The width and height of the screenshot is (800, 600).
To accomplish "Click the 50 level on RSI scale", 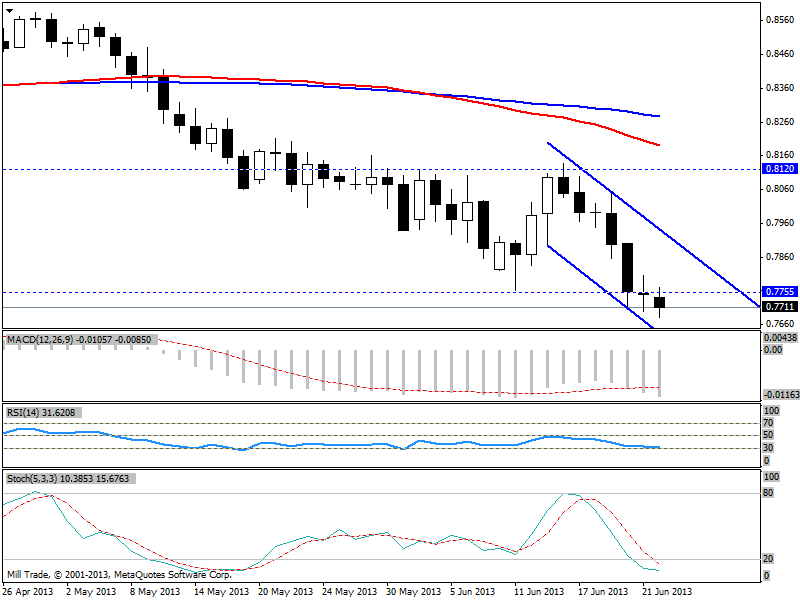I will tap(768, 435).
